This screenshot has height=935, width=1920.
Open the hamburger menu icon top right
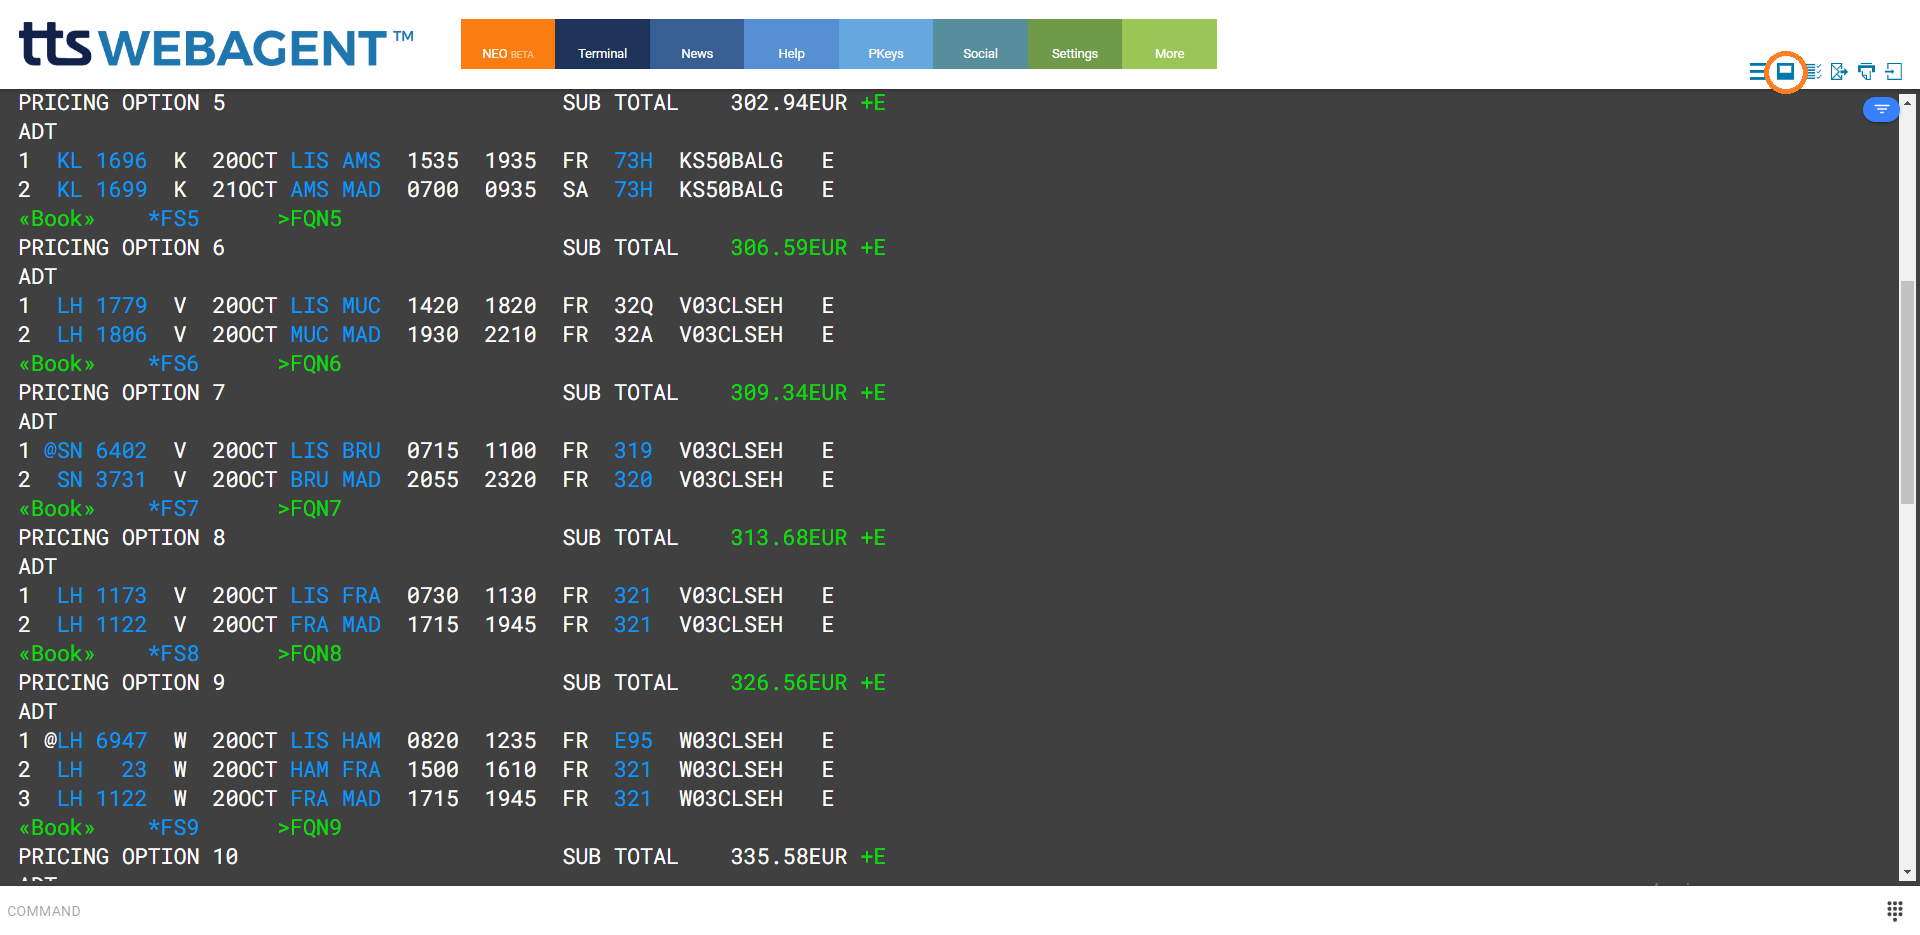coord(1757,71)
